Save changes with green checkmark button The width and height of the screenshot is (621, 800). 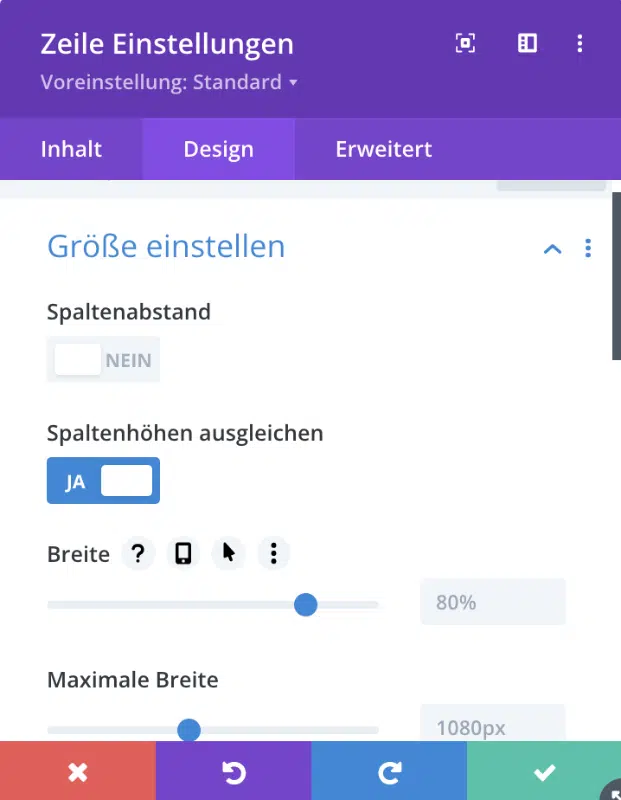pyautogui.click(x=544, y=771)
